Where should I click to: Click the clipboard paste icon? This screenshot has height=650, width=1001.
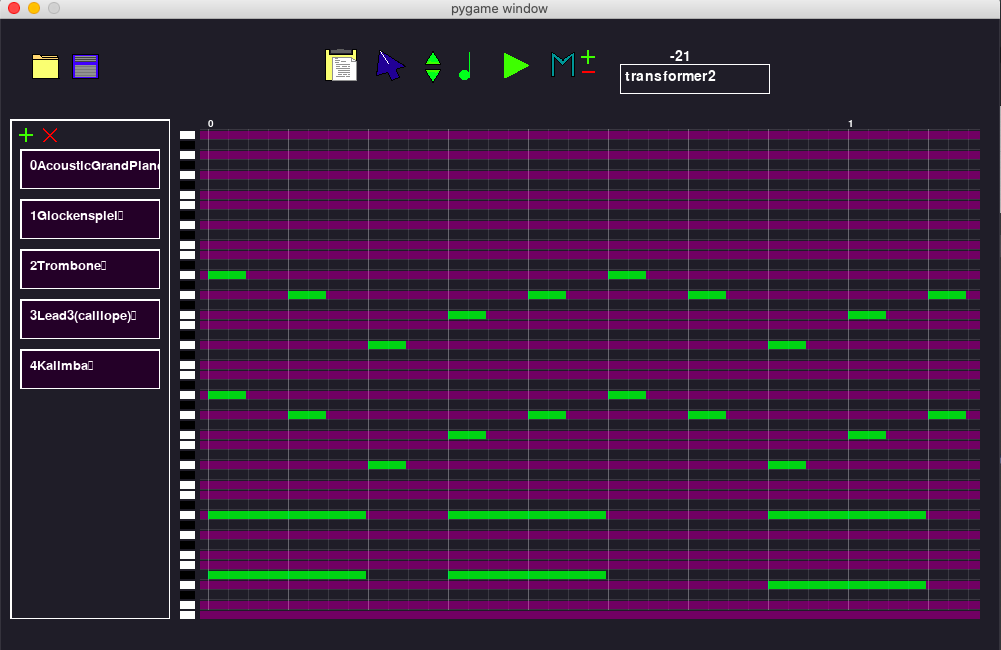click(x=342, y=65)
